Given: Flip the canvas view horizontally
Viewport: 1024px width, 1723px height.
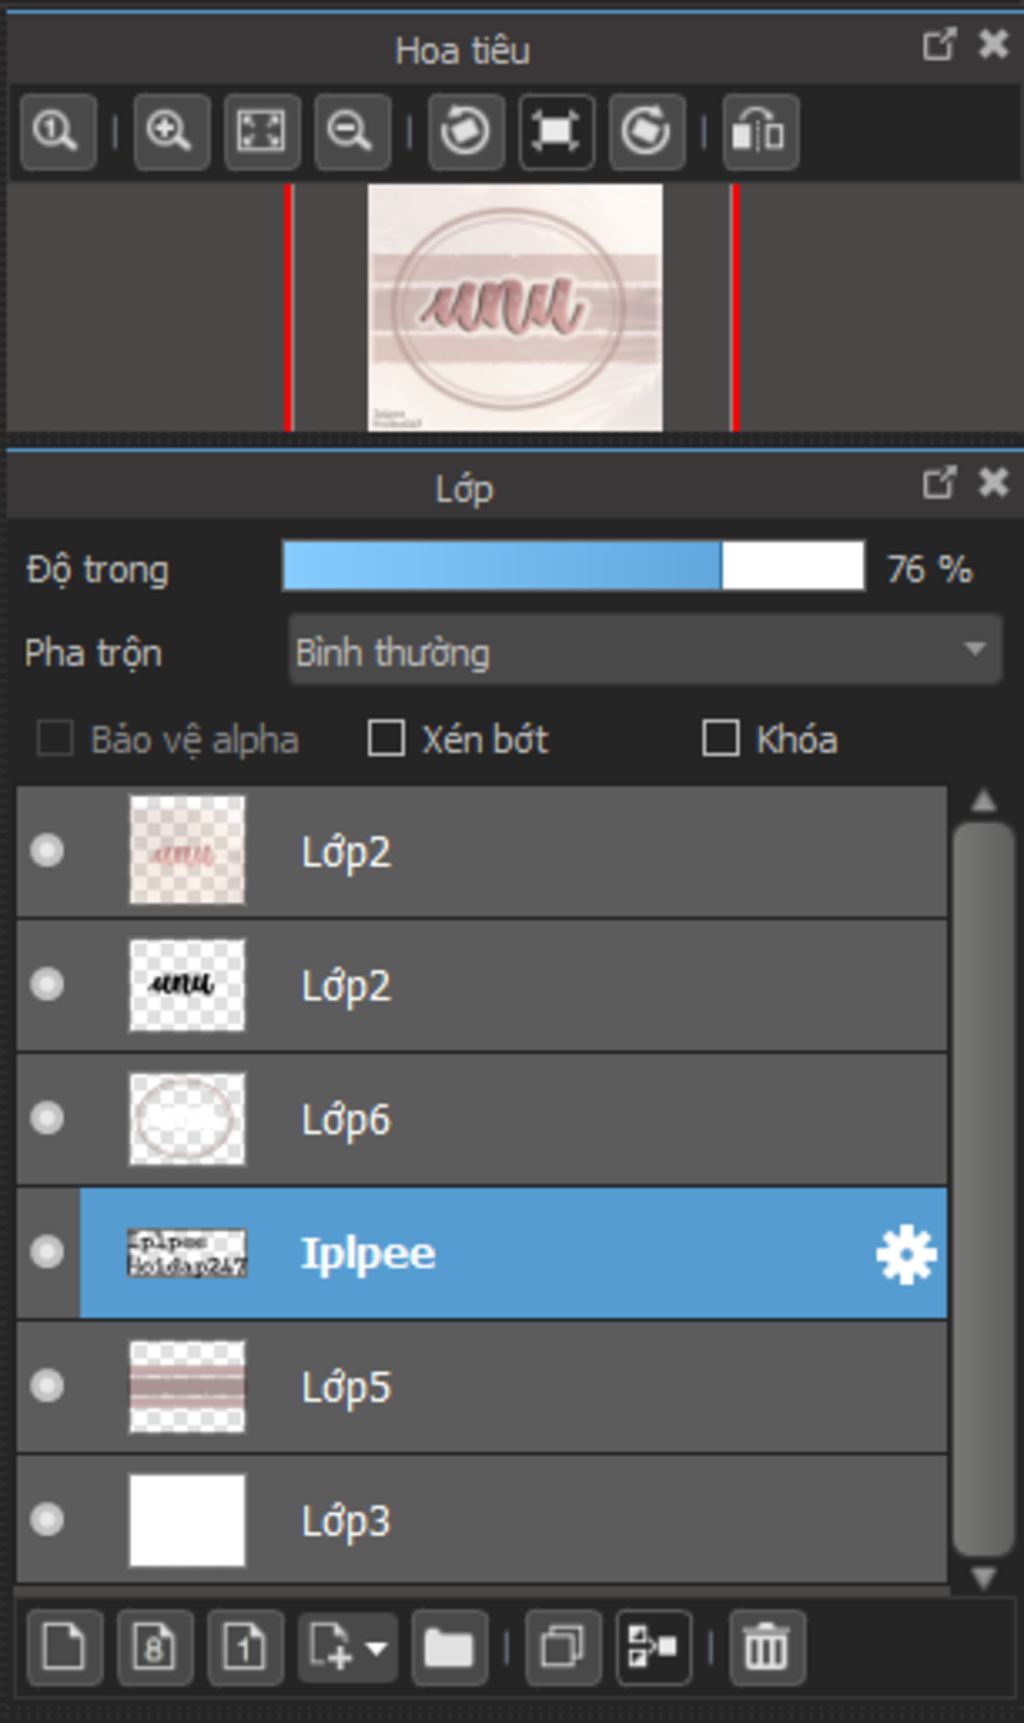Looking at the screenshot, I should click(760, 131).
